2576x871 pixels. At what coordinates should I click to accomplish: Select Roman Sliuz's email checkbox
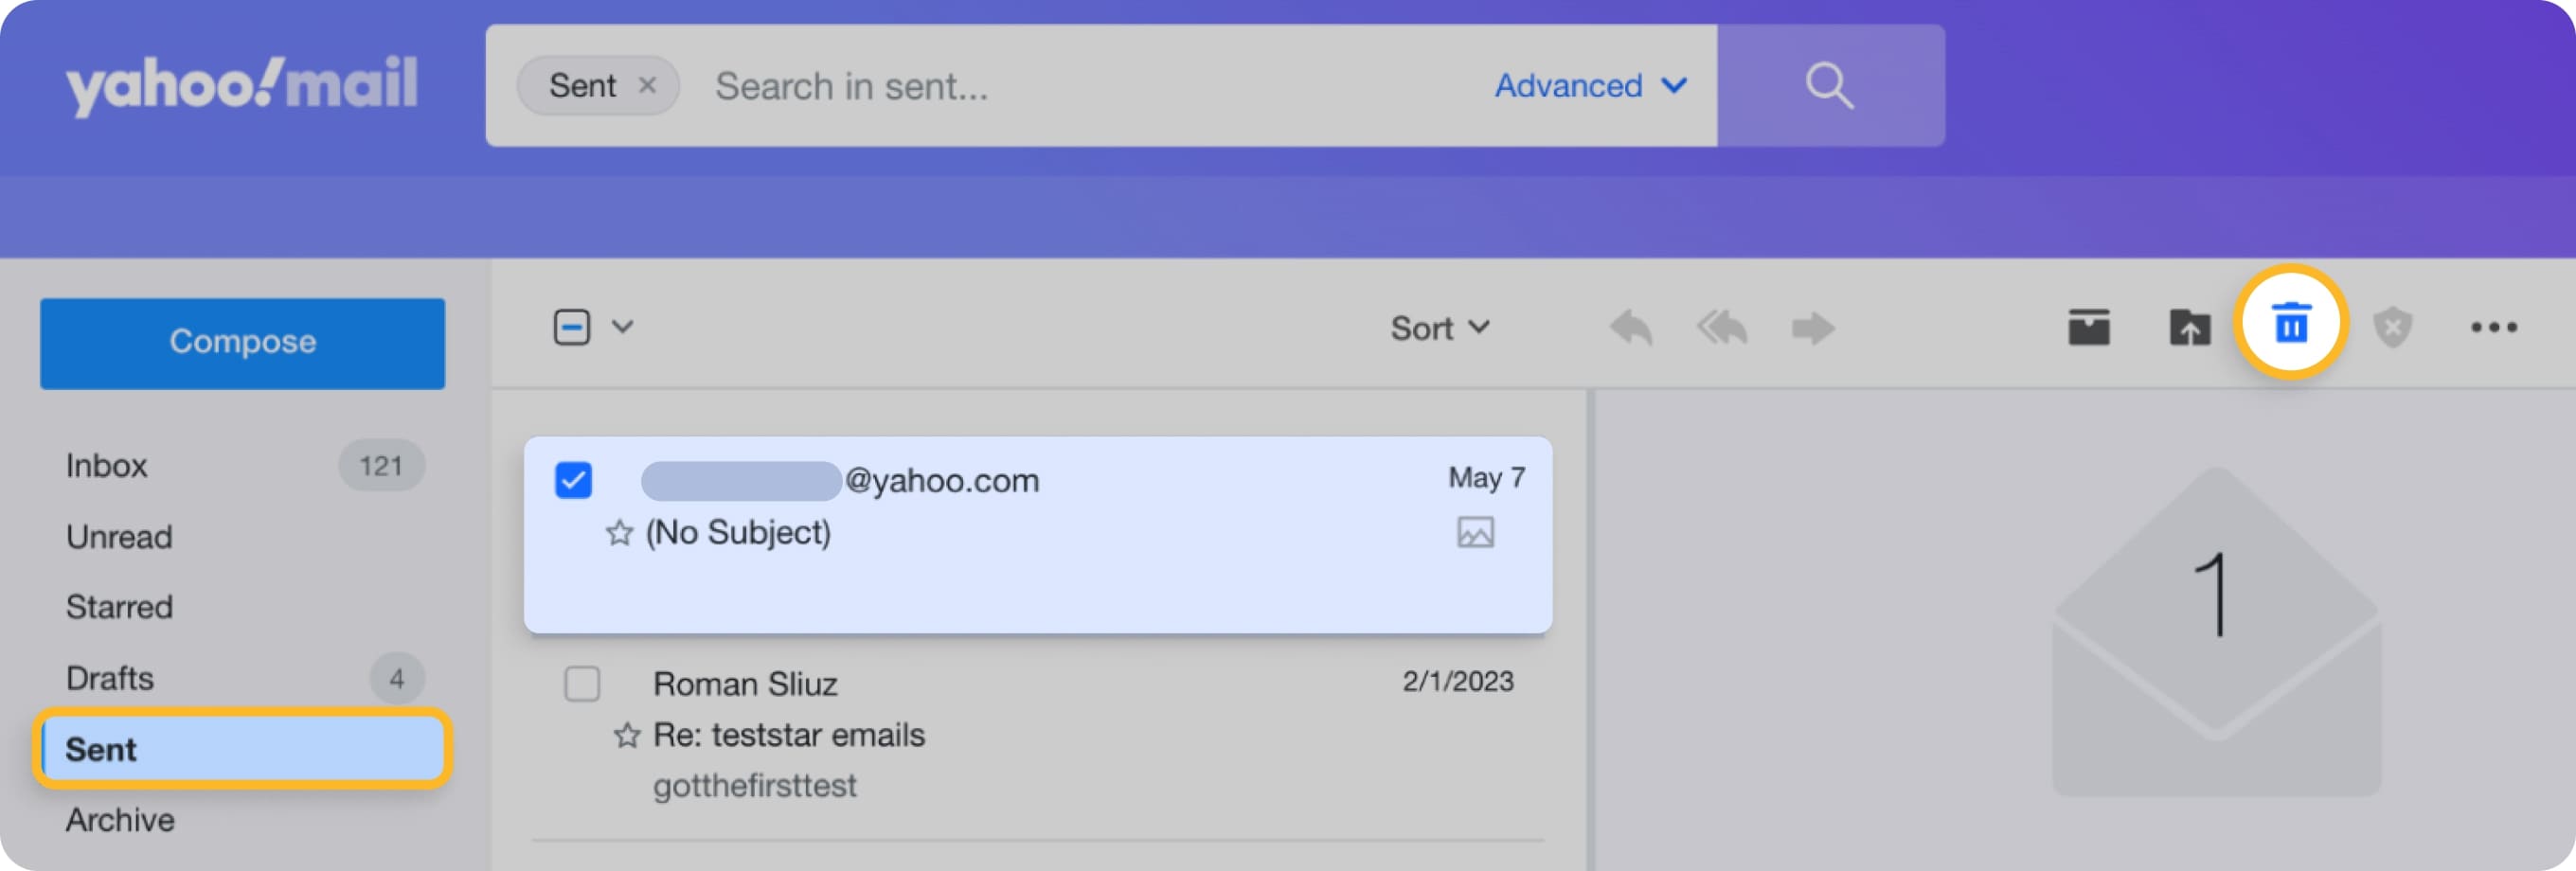(581, 684)
